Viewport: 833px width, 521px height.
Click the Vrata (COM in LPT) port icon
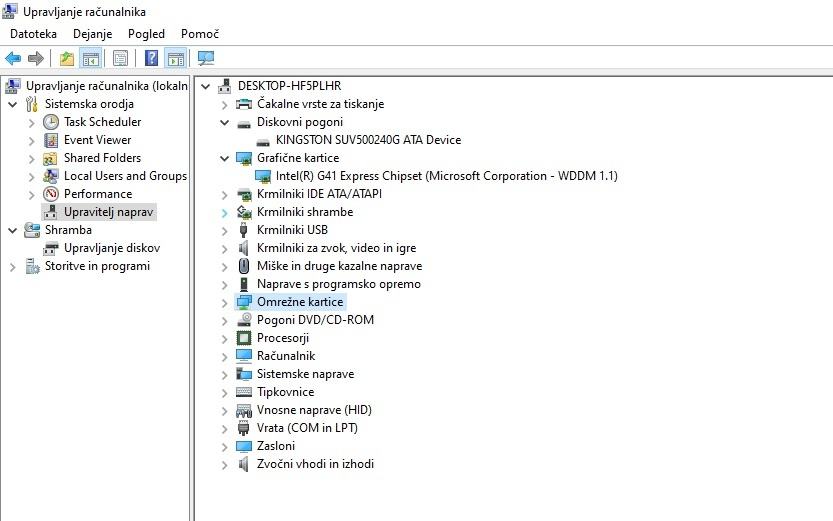pyautogui.click(x=243, y=428)
